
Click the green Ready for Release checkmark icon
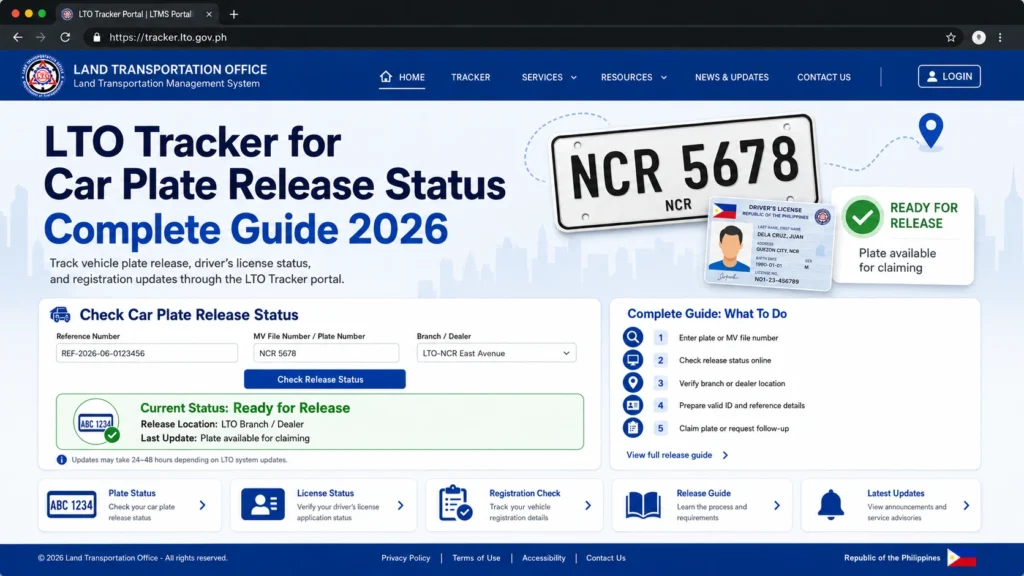pos(862,217)
